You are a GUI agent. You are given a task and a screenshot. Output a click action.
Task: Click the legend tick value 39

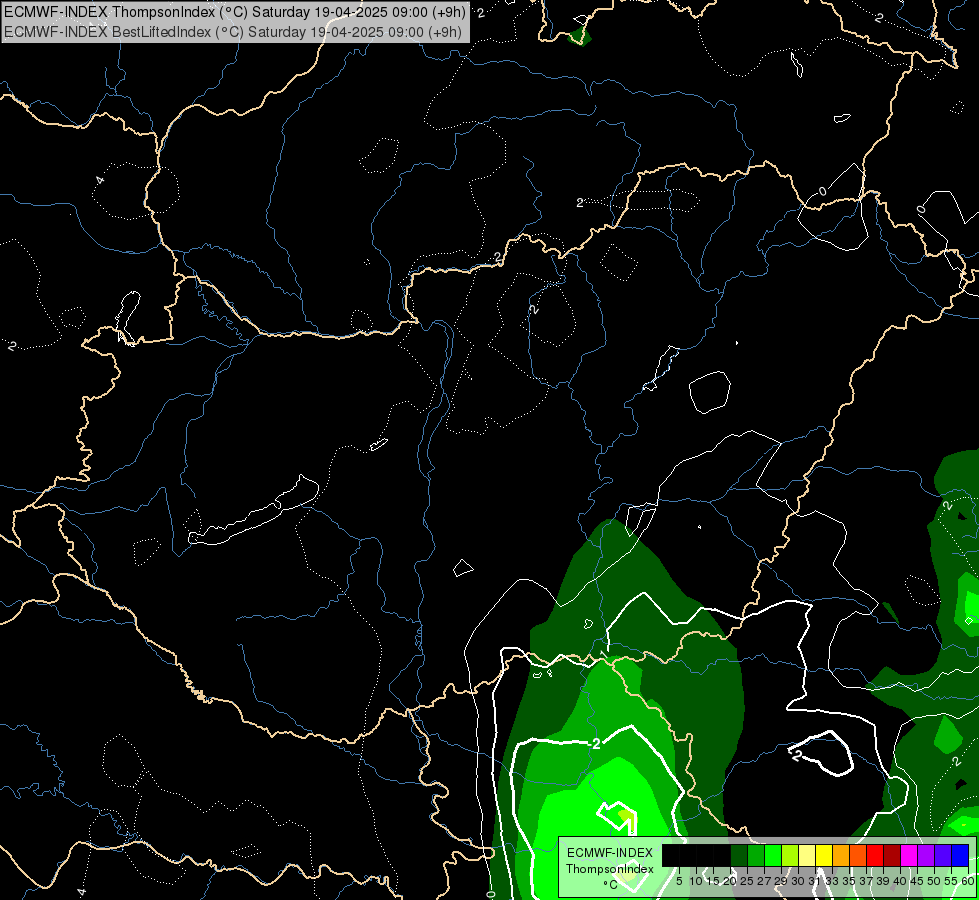click(883, 881)
